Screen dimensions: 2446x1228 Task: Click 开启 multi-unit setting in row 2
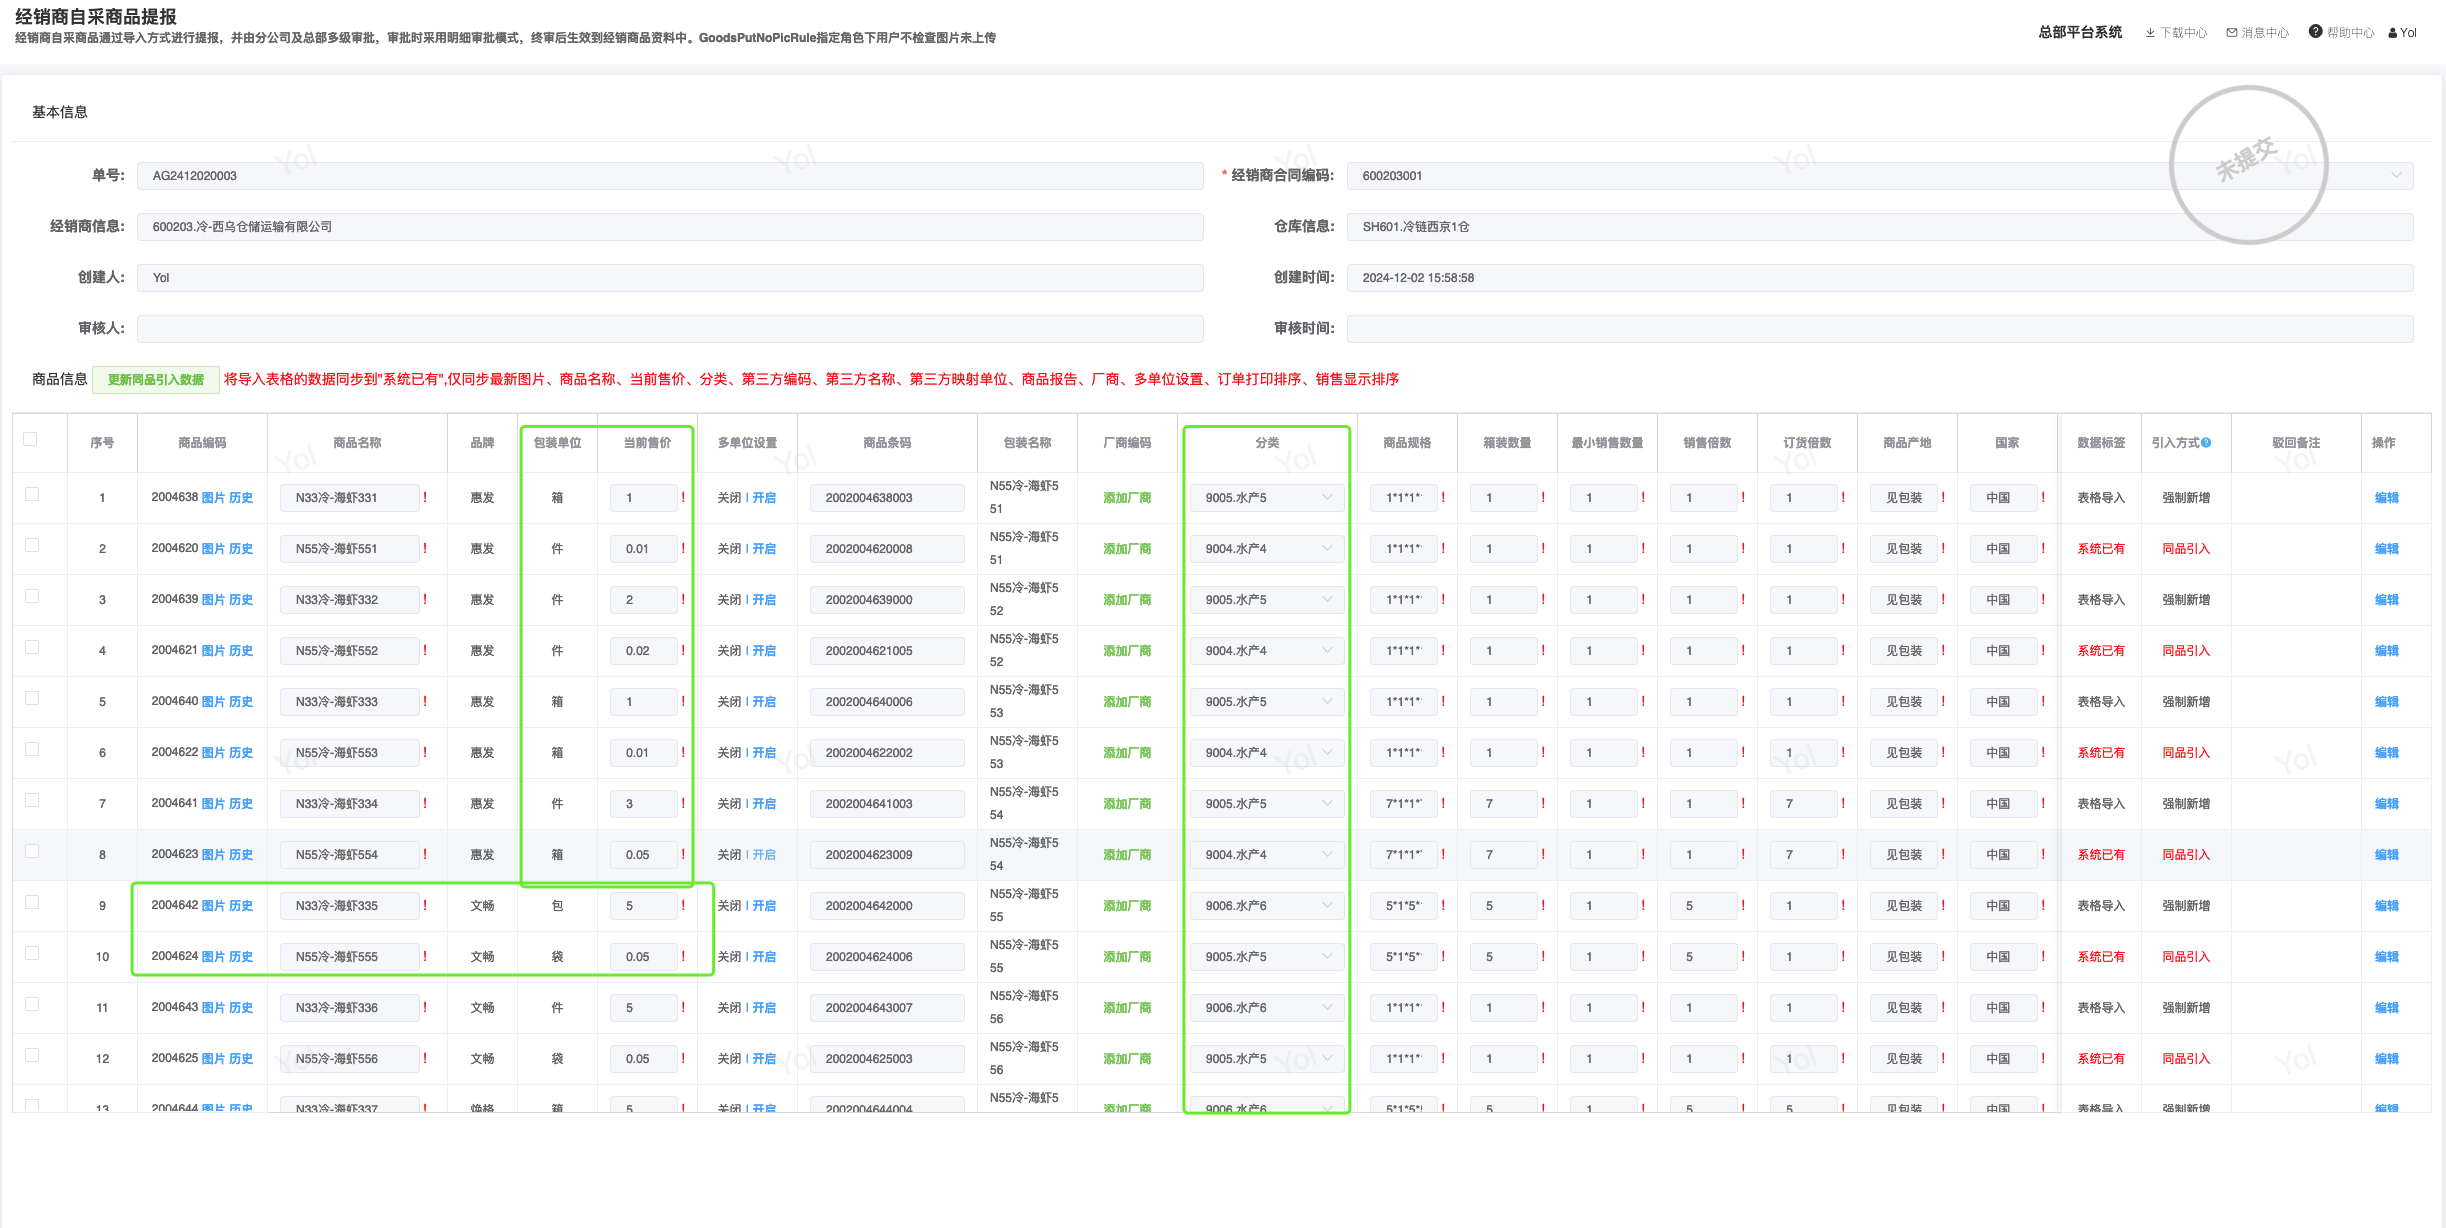tap(764, 549)
